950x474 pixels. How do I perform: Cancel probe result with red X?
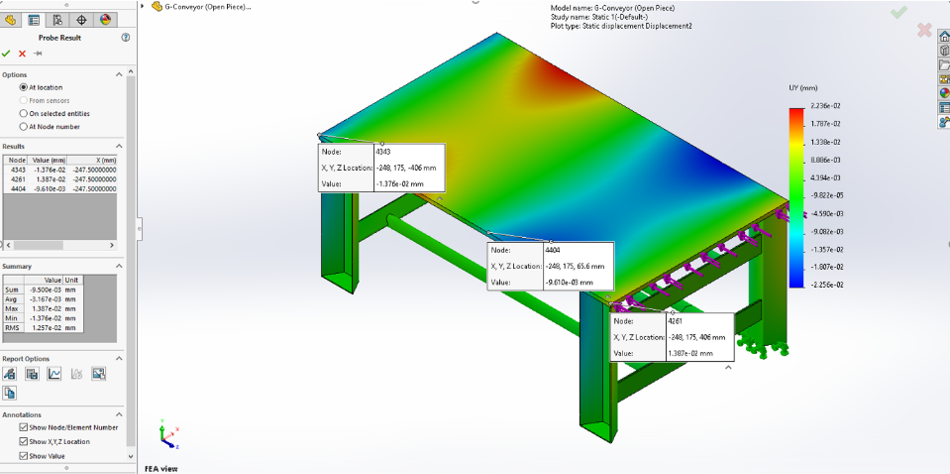click(x=22, y=53)
